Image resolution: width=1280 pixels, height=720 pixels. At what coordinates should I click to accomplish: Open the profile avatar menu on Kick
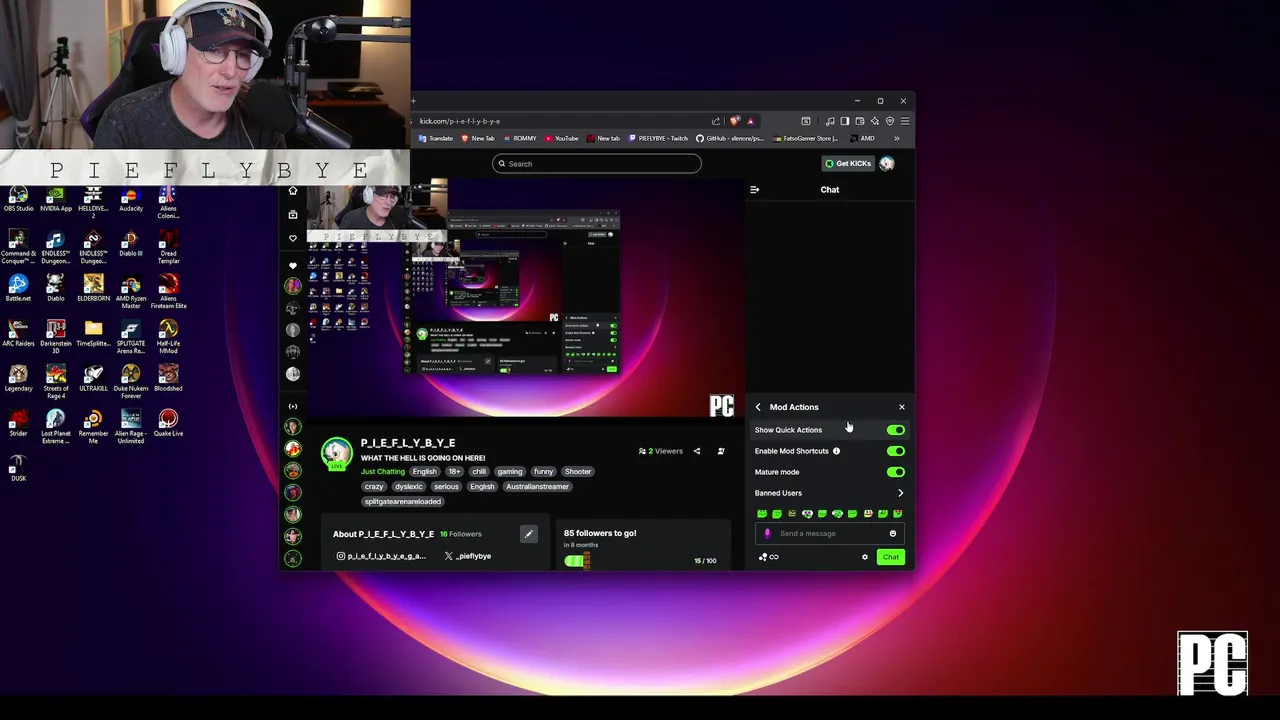pos(887,163)
